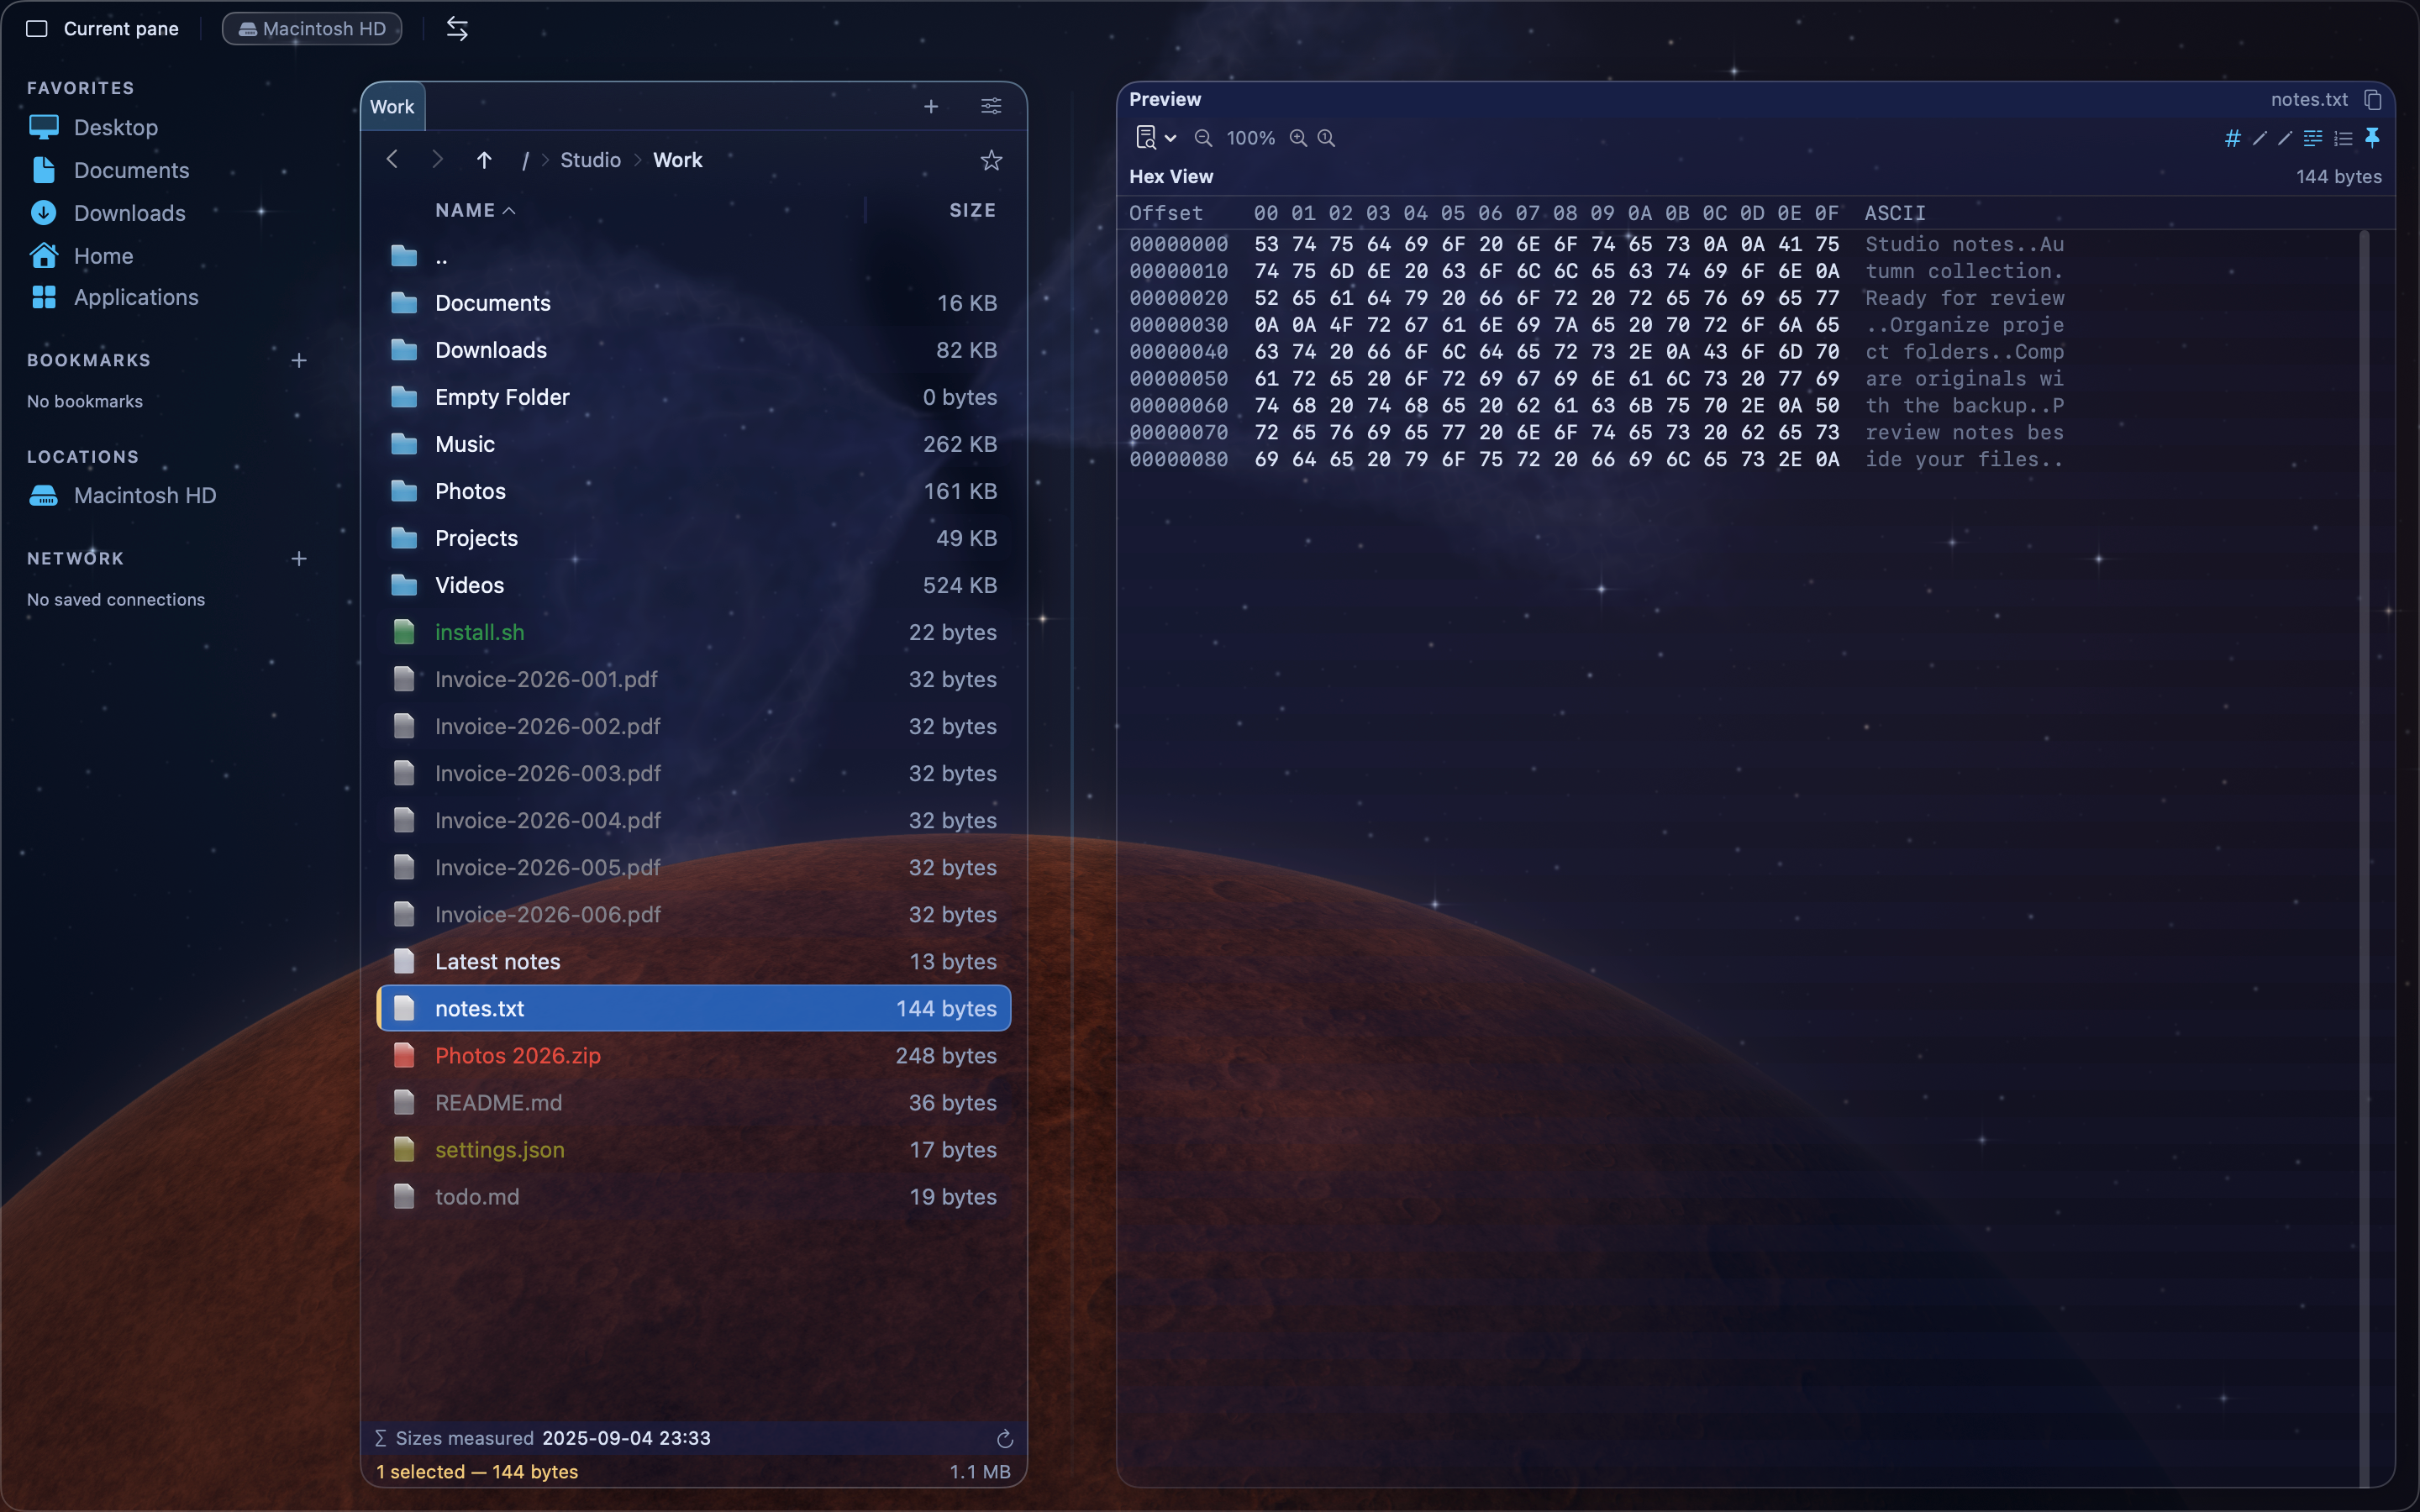Switch to the Work tab
The width and height of the screenshot is (2420, 1512).
(x=392, y=107)
